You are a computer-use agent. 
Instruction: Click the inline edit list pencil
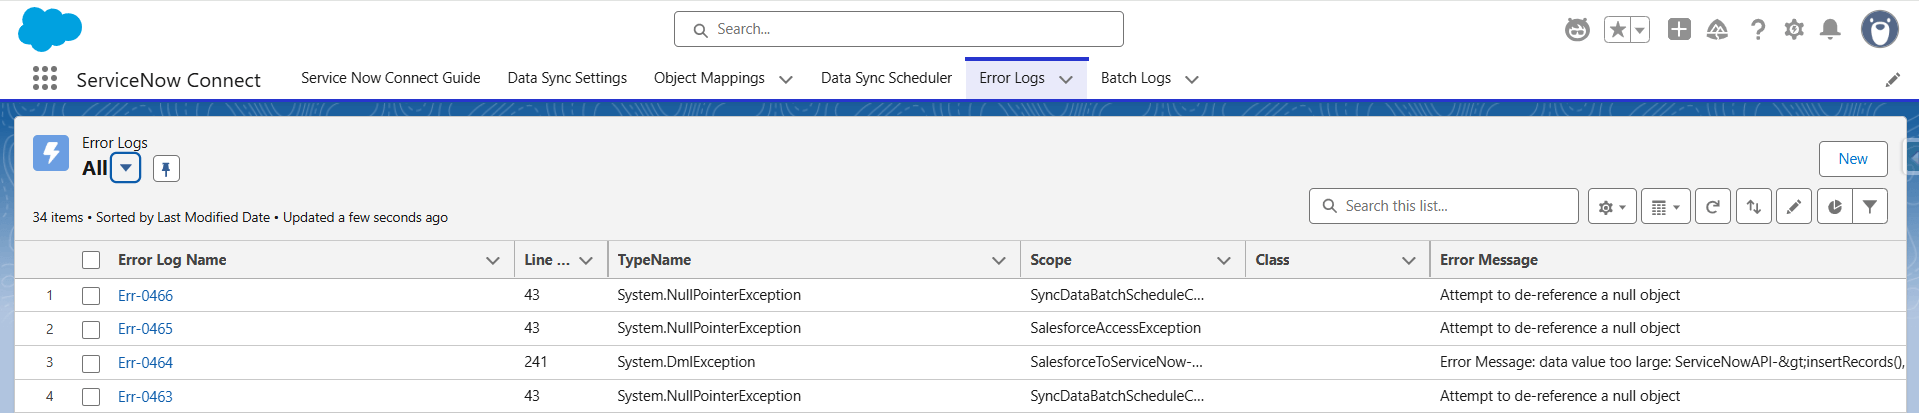point(1794,207)
